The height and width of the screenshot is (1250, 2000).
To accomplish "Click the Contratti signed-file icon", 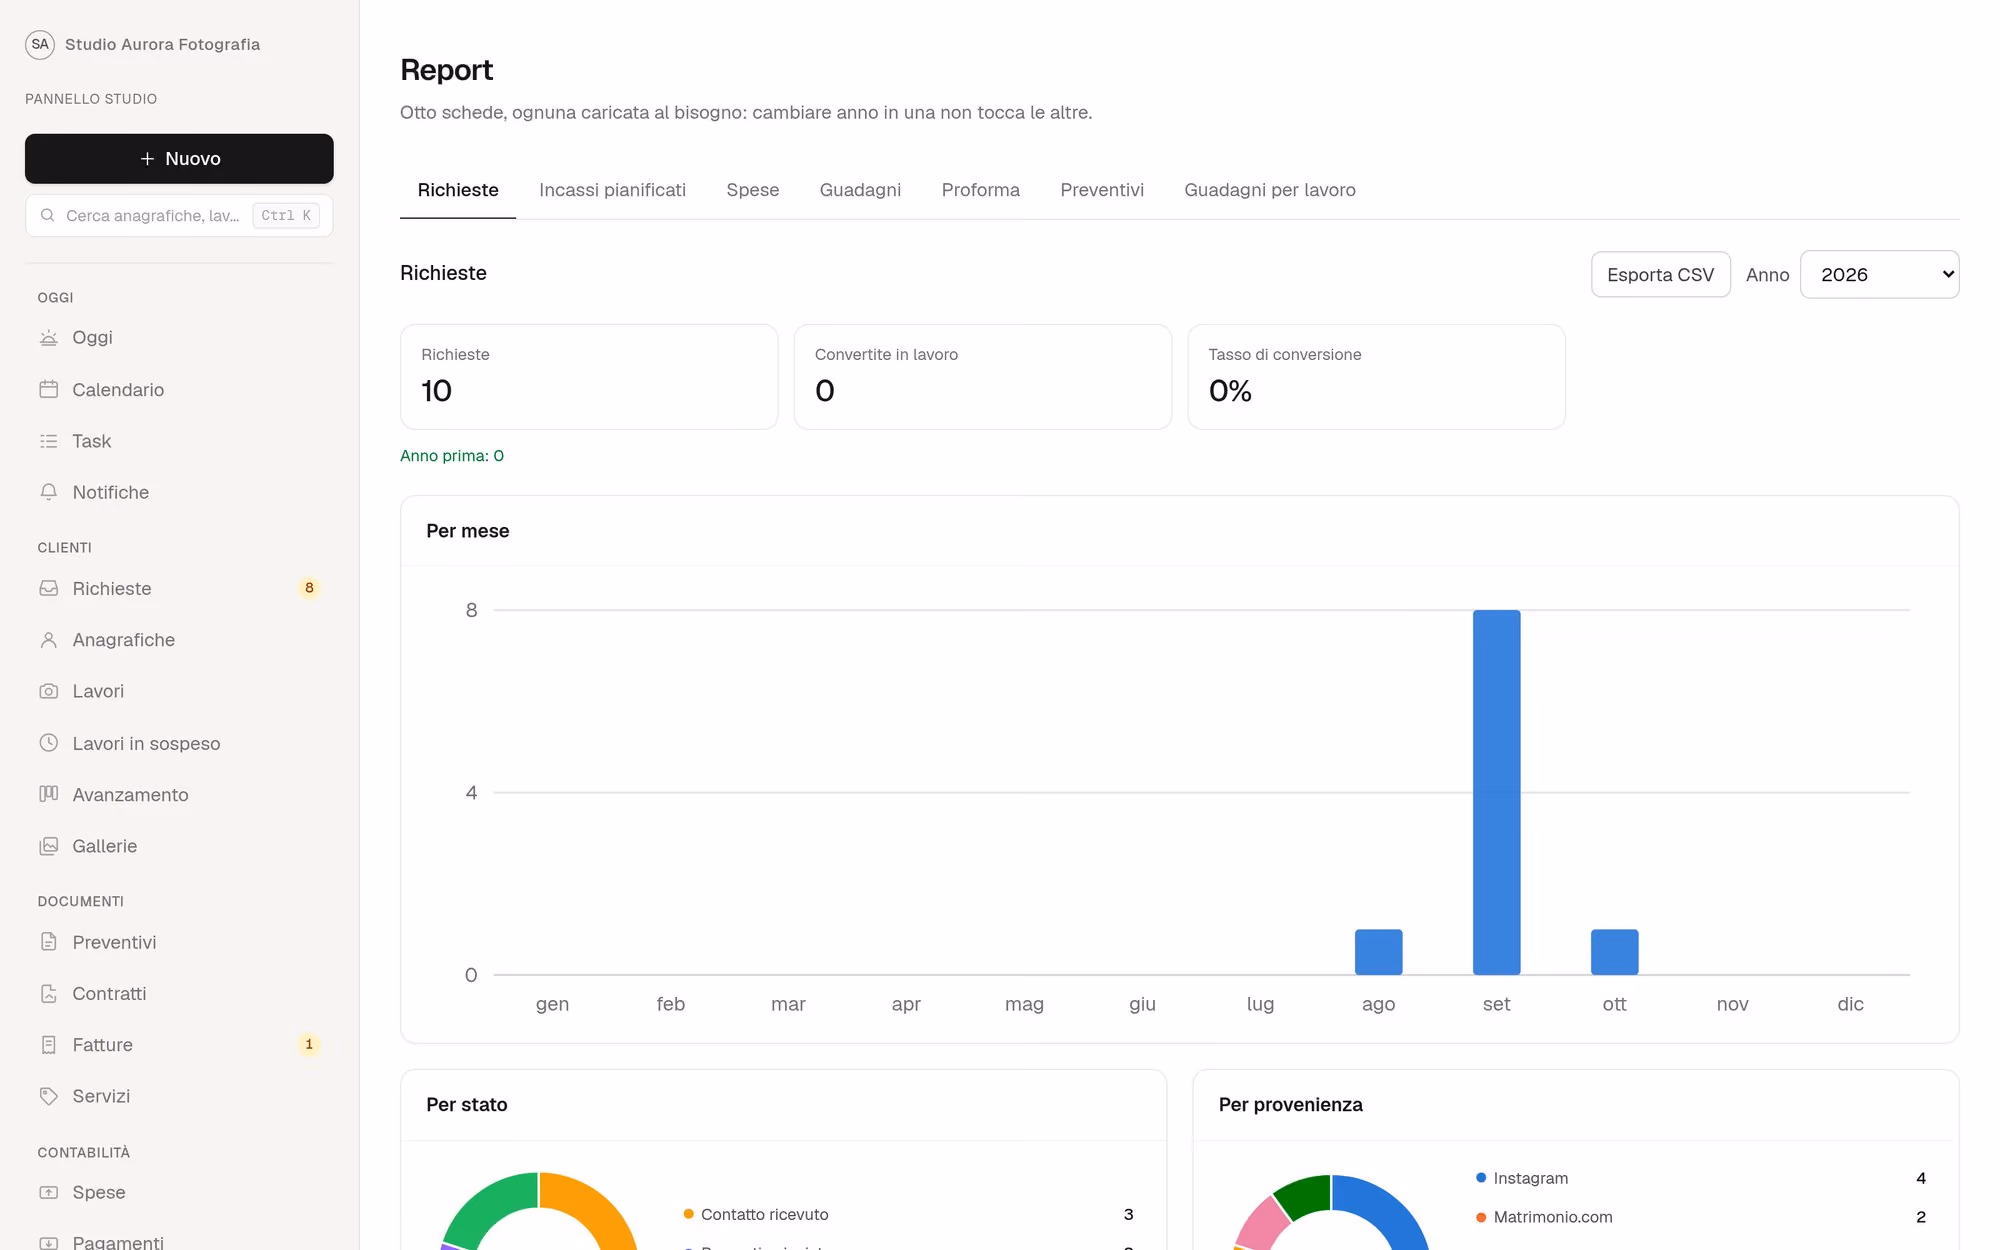I will 48,994.
